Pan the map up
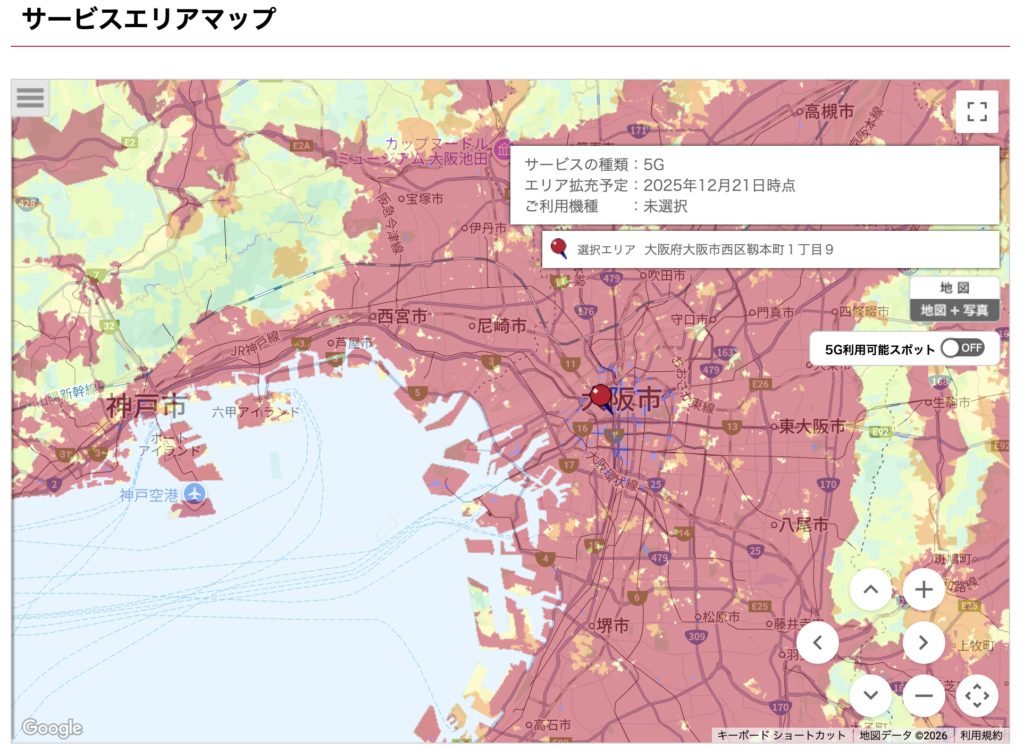Image resolution: width=1024 pixels, height=750 pixels. pyautogui.click(x=870, y=590)
